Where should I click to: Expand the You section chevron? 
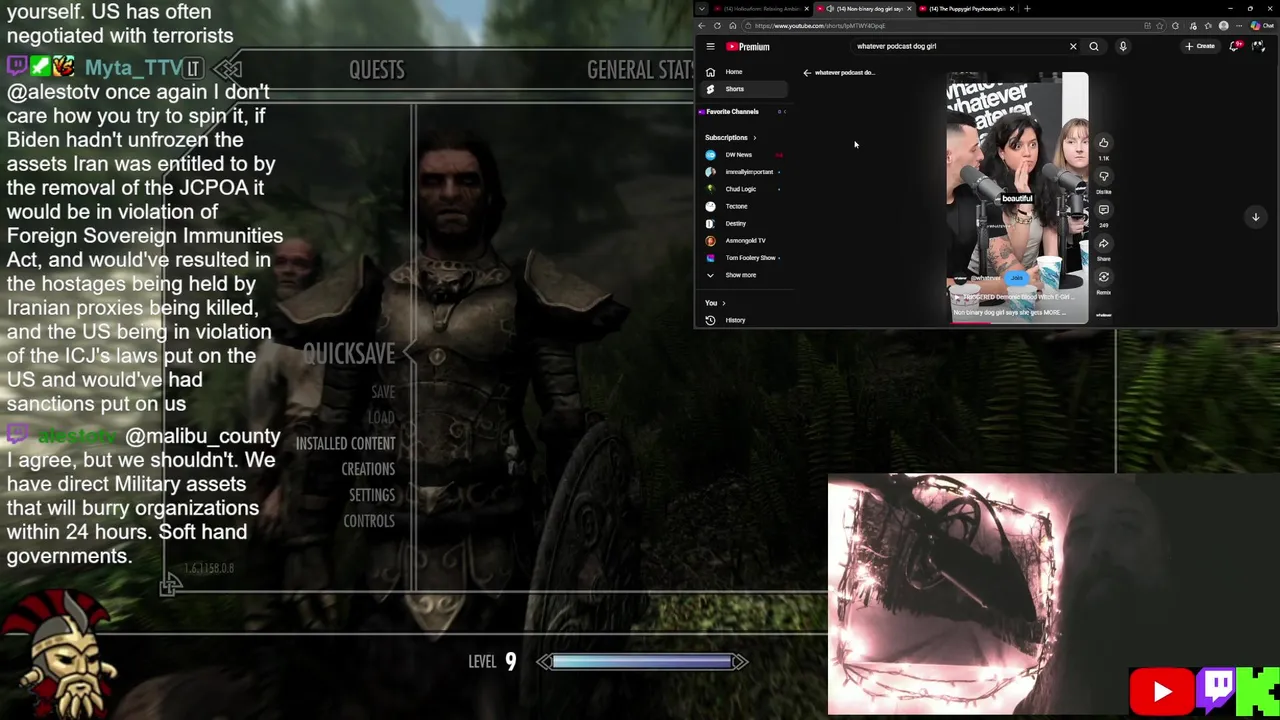(x=723, y=303)
